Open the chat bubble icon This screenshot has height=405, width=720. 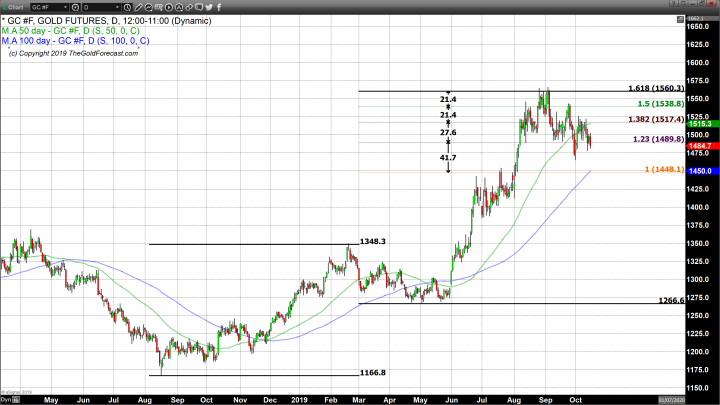199,7
